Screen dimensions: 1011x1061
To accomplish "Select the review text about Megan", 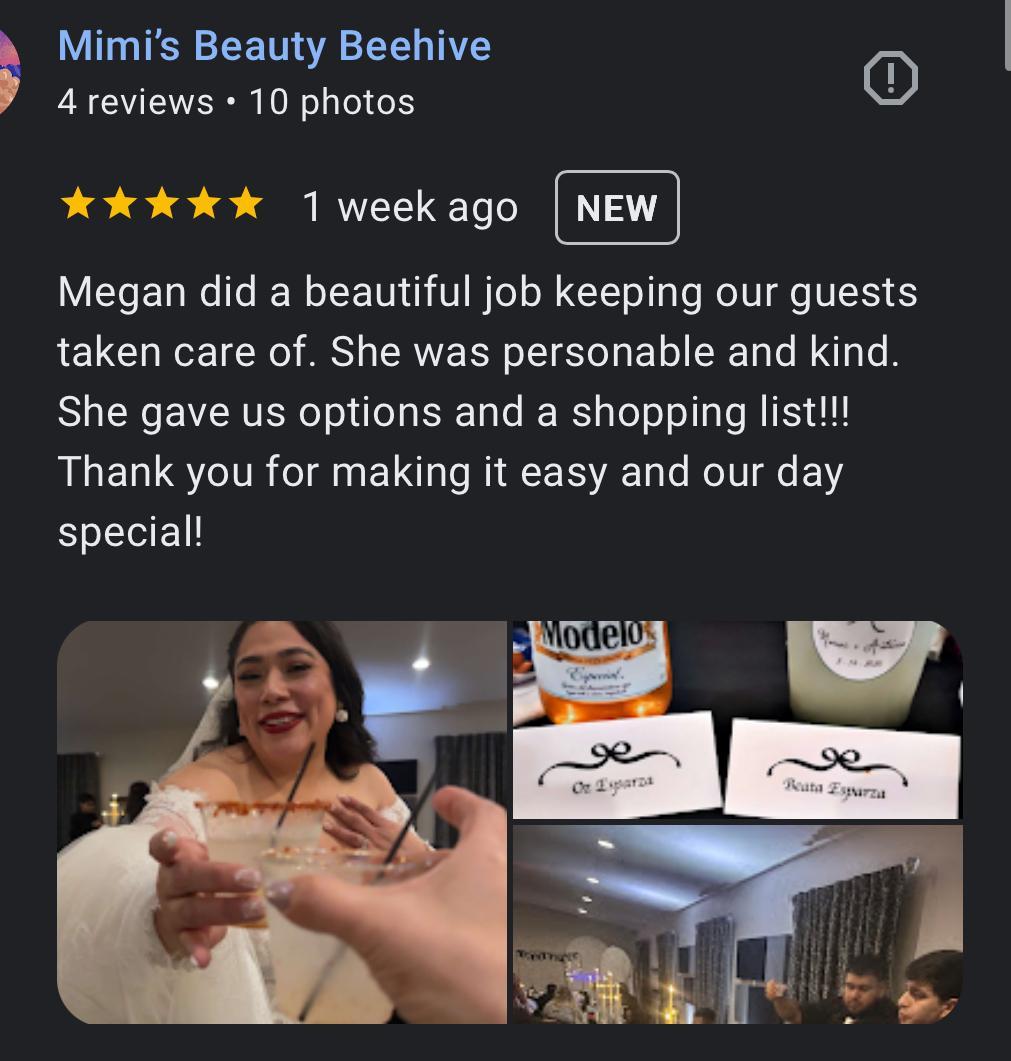I will point(487,411).
